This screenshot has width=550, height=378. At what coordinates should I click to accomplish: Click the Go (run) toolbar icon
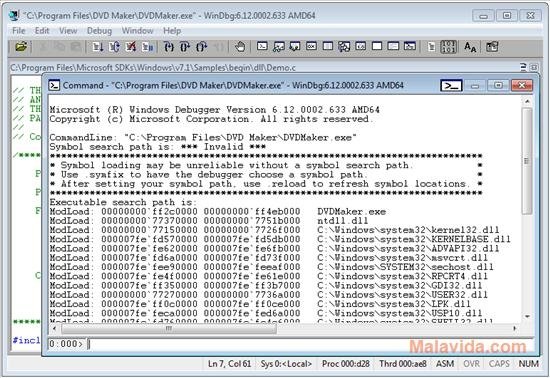click(x=98, y=47)
